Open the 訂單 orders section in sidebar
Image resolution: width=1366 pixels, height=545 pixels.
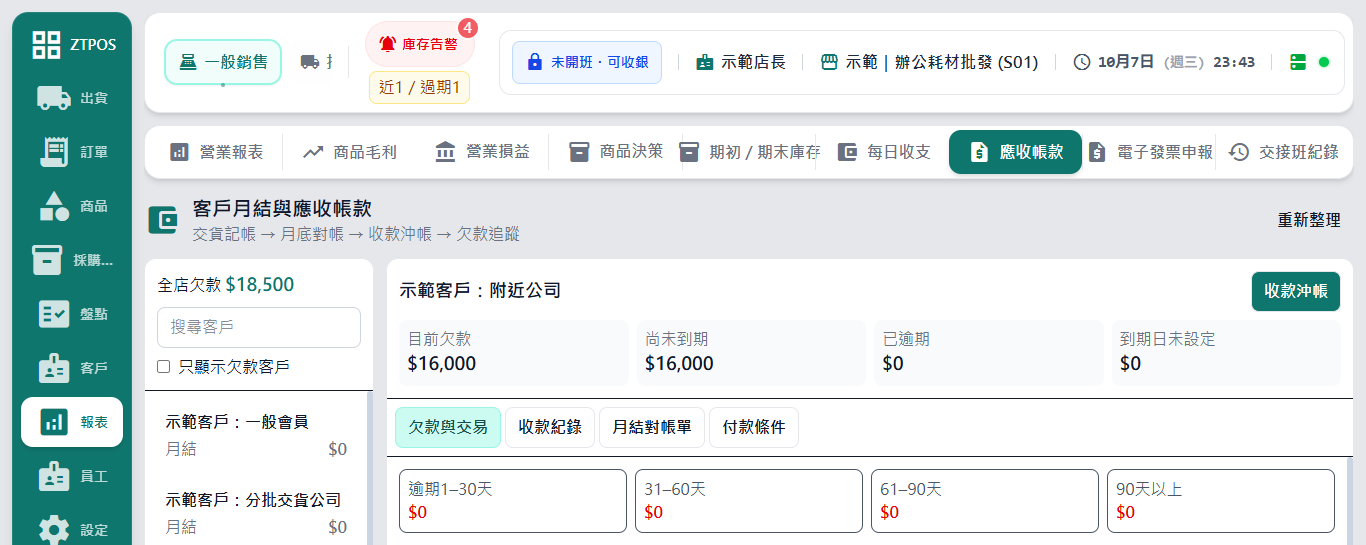72,152
